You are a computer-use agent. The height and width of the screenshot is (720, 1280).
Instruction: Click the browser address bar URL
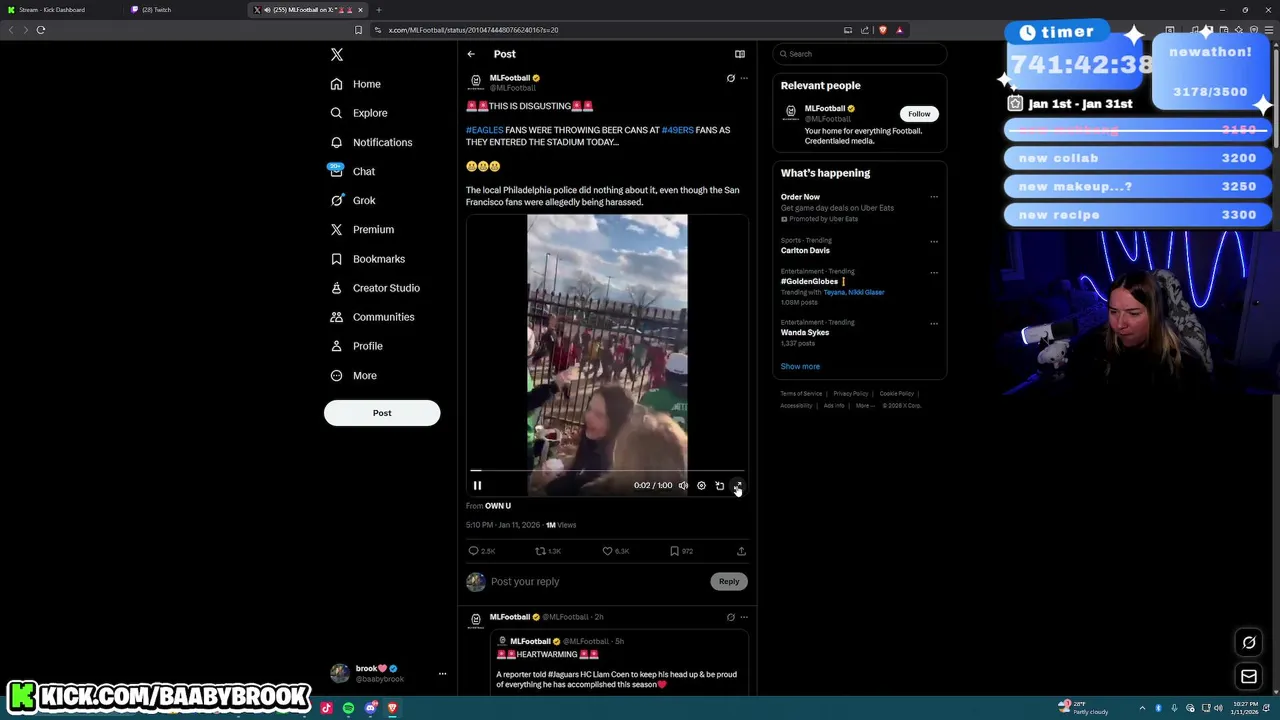[473, 30]
